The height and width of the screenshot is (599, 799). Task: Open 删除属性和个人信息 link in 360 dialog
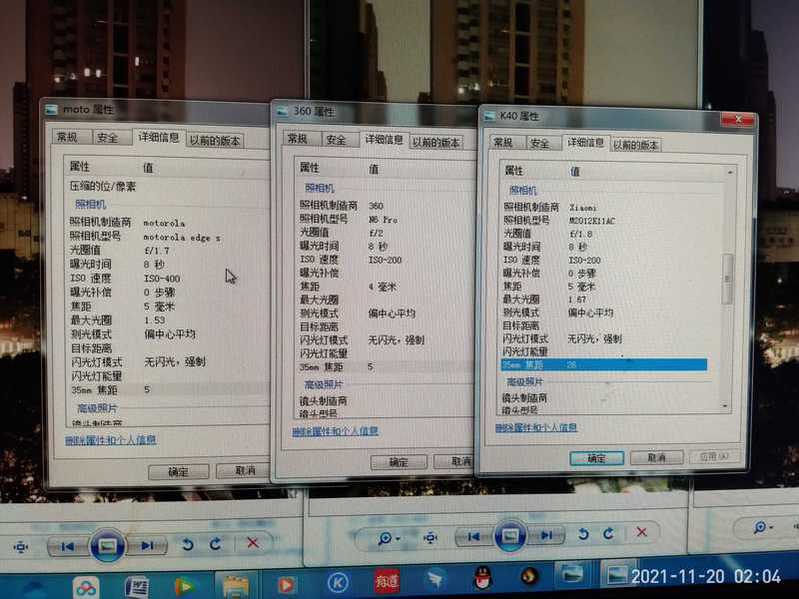point(335,431)
